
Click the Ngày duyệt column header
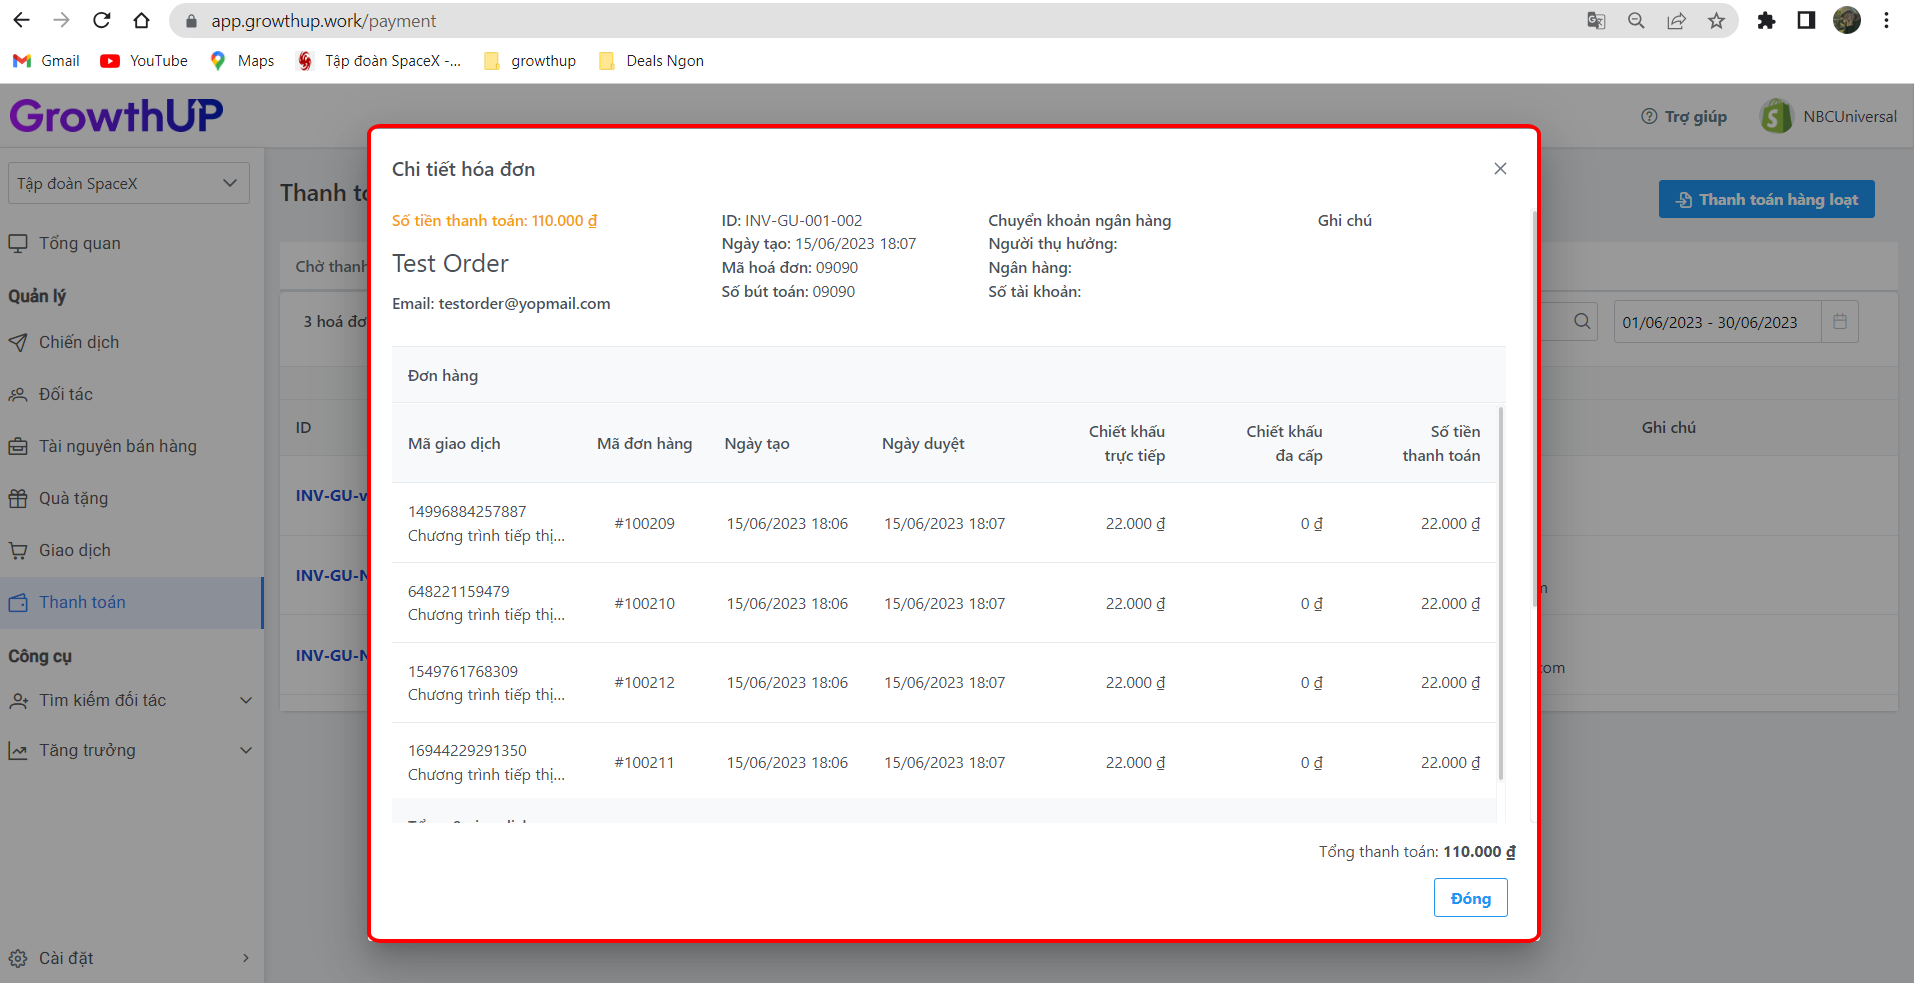923,443
